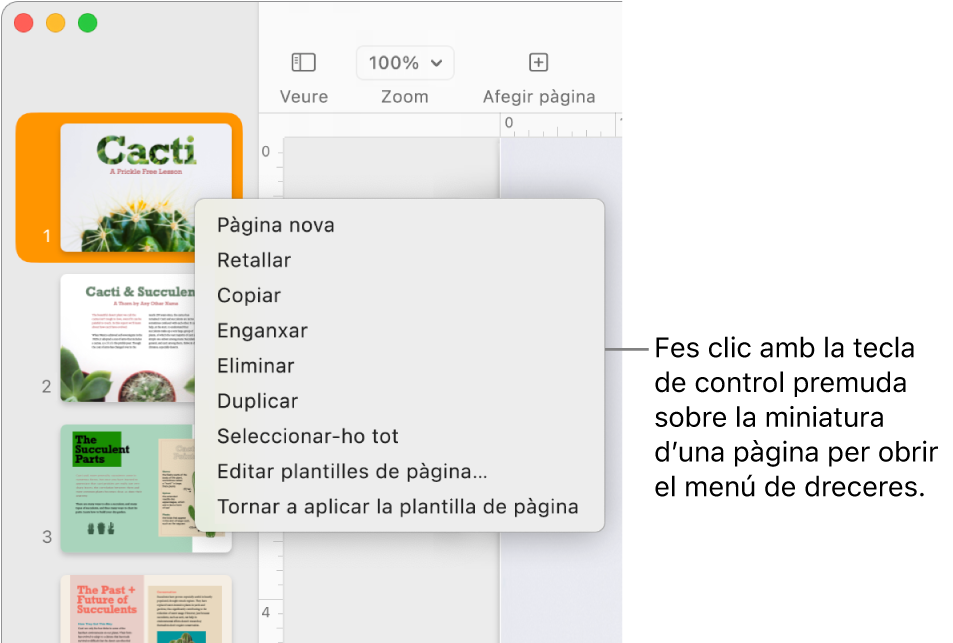Click the Veure sidebar view icon
The image size is (953, 643).
(x=303, y=63)
